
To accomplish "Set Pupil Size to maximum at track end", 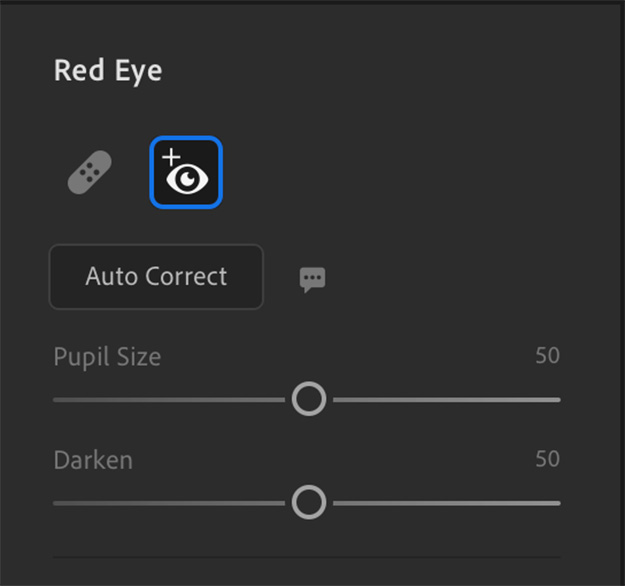I will tap(559, 399).
